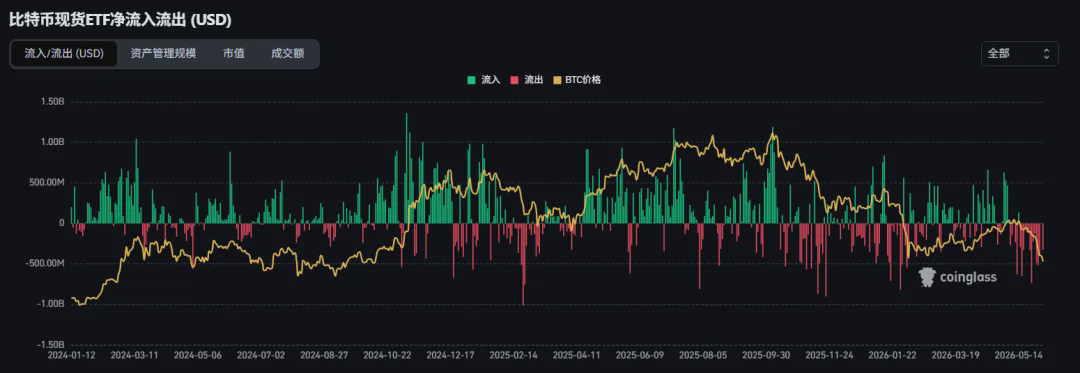Click the red 流出 legend color square
This screenshot has height=373, width=1080.
515,81
